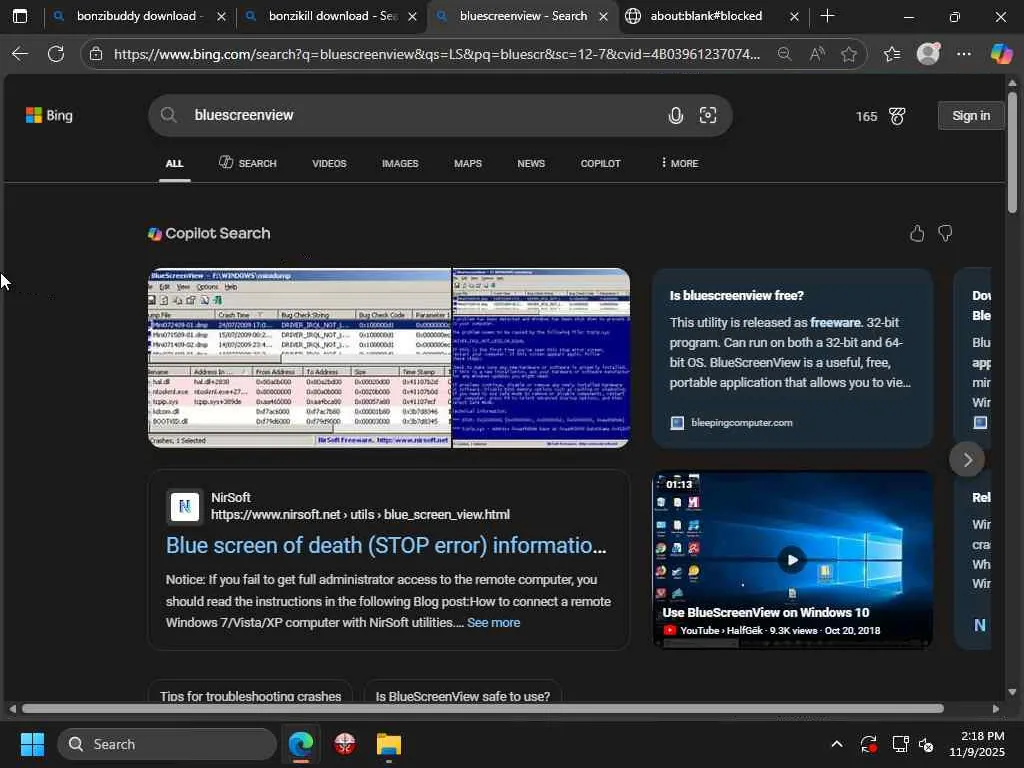Viewport: 1024px width, 768px height.
Task: Switch to about:blank#blocked tab
Action: (x=705, y=16)
